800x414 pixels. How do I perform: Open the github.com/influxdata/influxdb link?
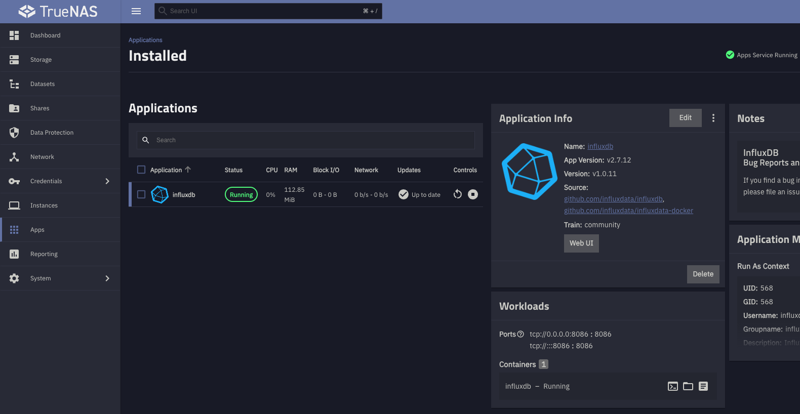[x=614, y=199]
